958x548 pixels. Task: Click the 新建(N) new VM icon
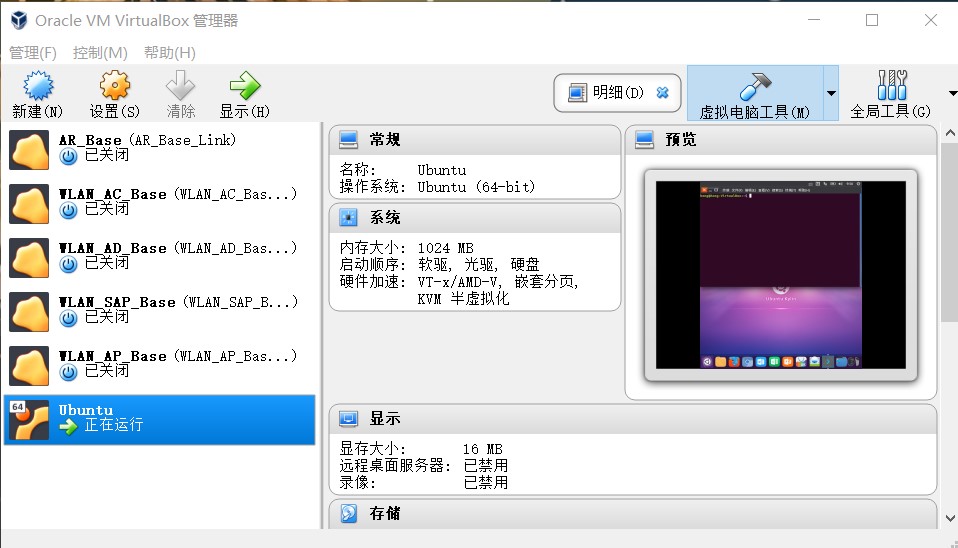[x=38, y=86]
